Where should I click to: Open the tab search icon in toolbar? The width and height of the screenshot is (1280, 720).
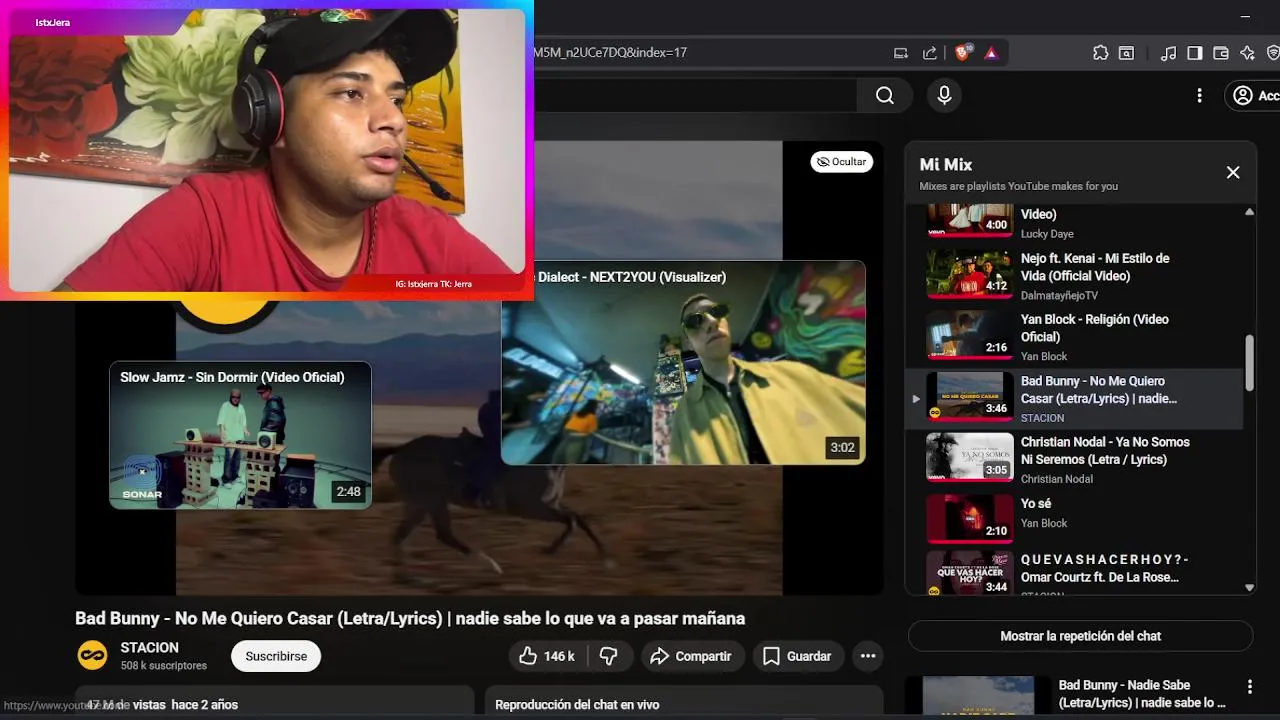click(1126, 53)
